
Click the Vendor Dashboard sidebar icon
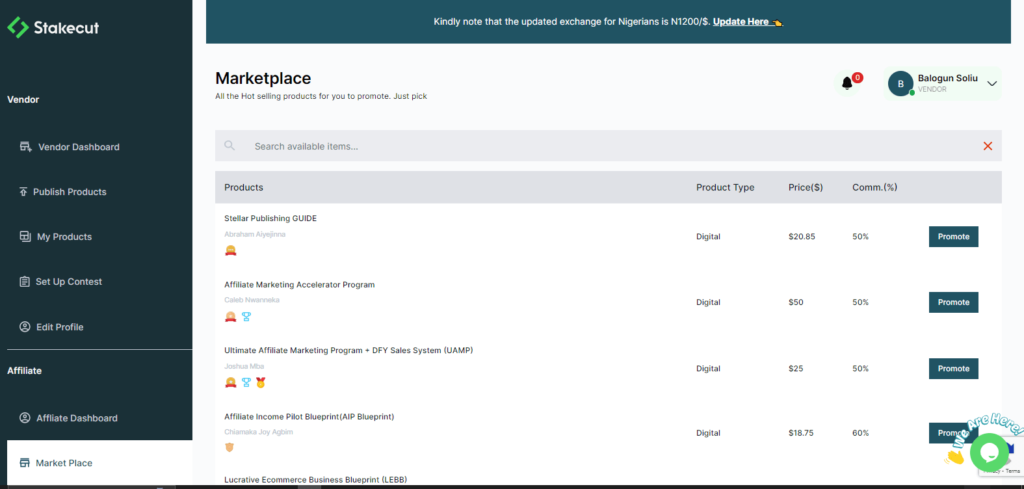click(27, 147)
